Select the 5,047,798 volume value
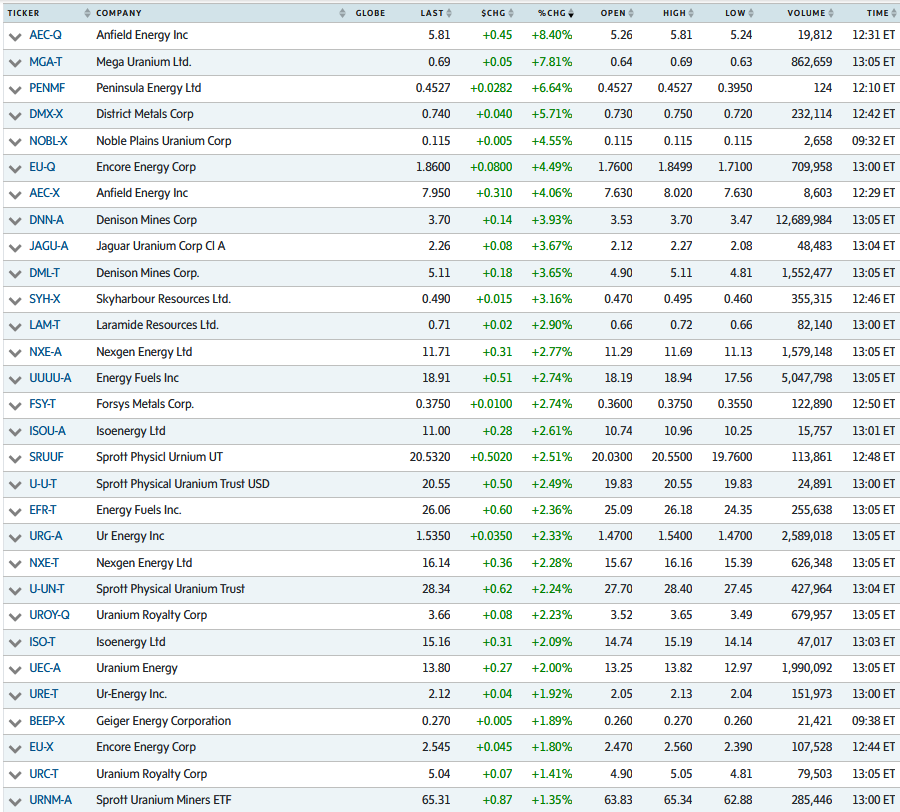 [x=806, y=378]
